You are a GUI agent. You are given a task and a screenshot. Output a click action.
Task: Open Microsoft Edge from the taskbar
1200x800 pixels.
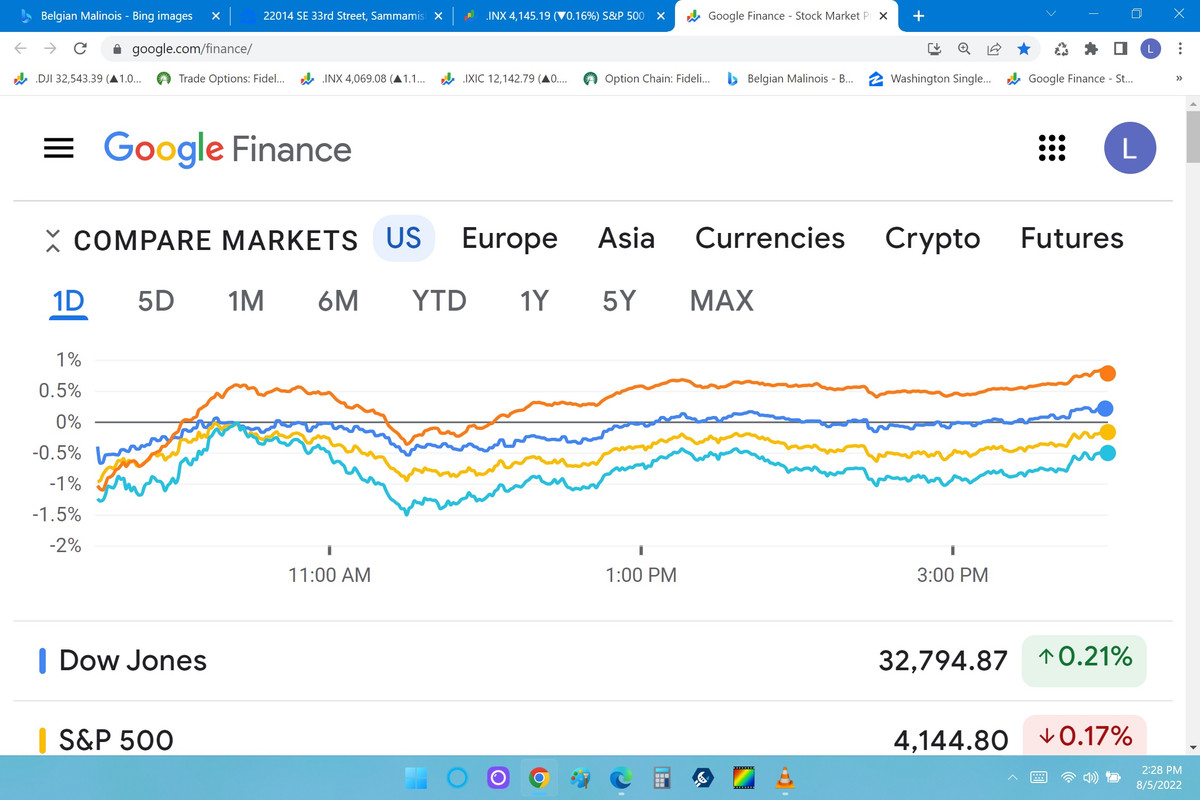[621, 777]
